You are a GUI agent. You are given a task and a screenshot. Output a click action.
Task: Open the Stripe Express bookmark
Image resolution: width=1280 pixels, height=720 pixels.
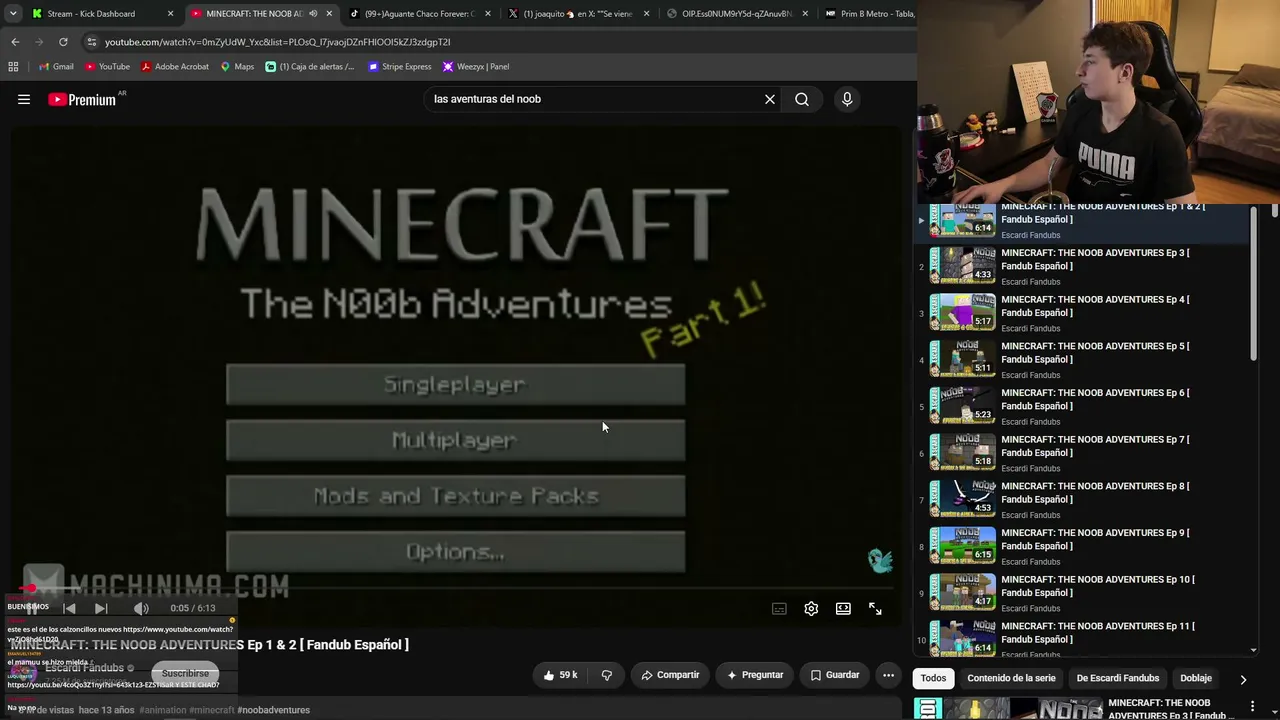(x=400, y=67)
